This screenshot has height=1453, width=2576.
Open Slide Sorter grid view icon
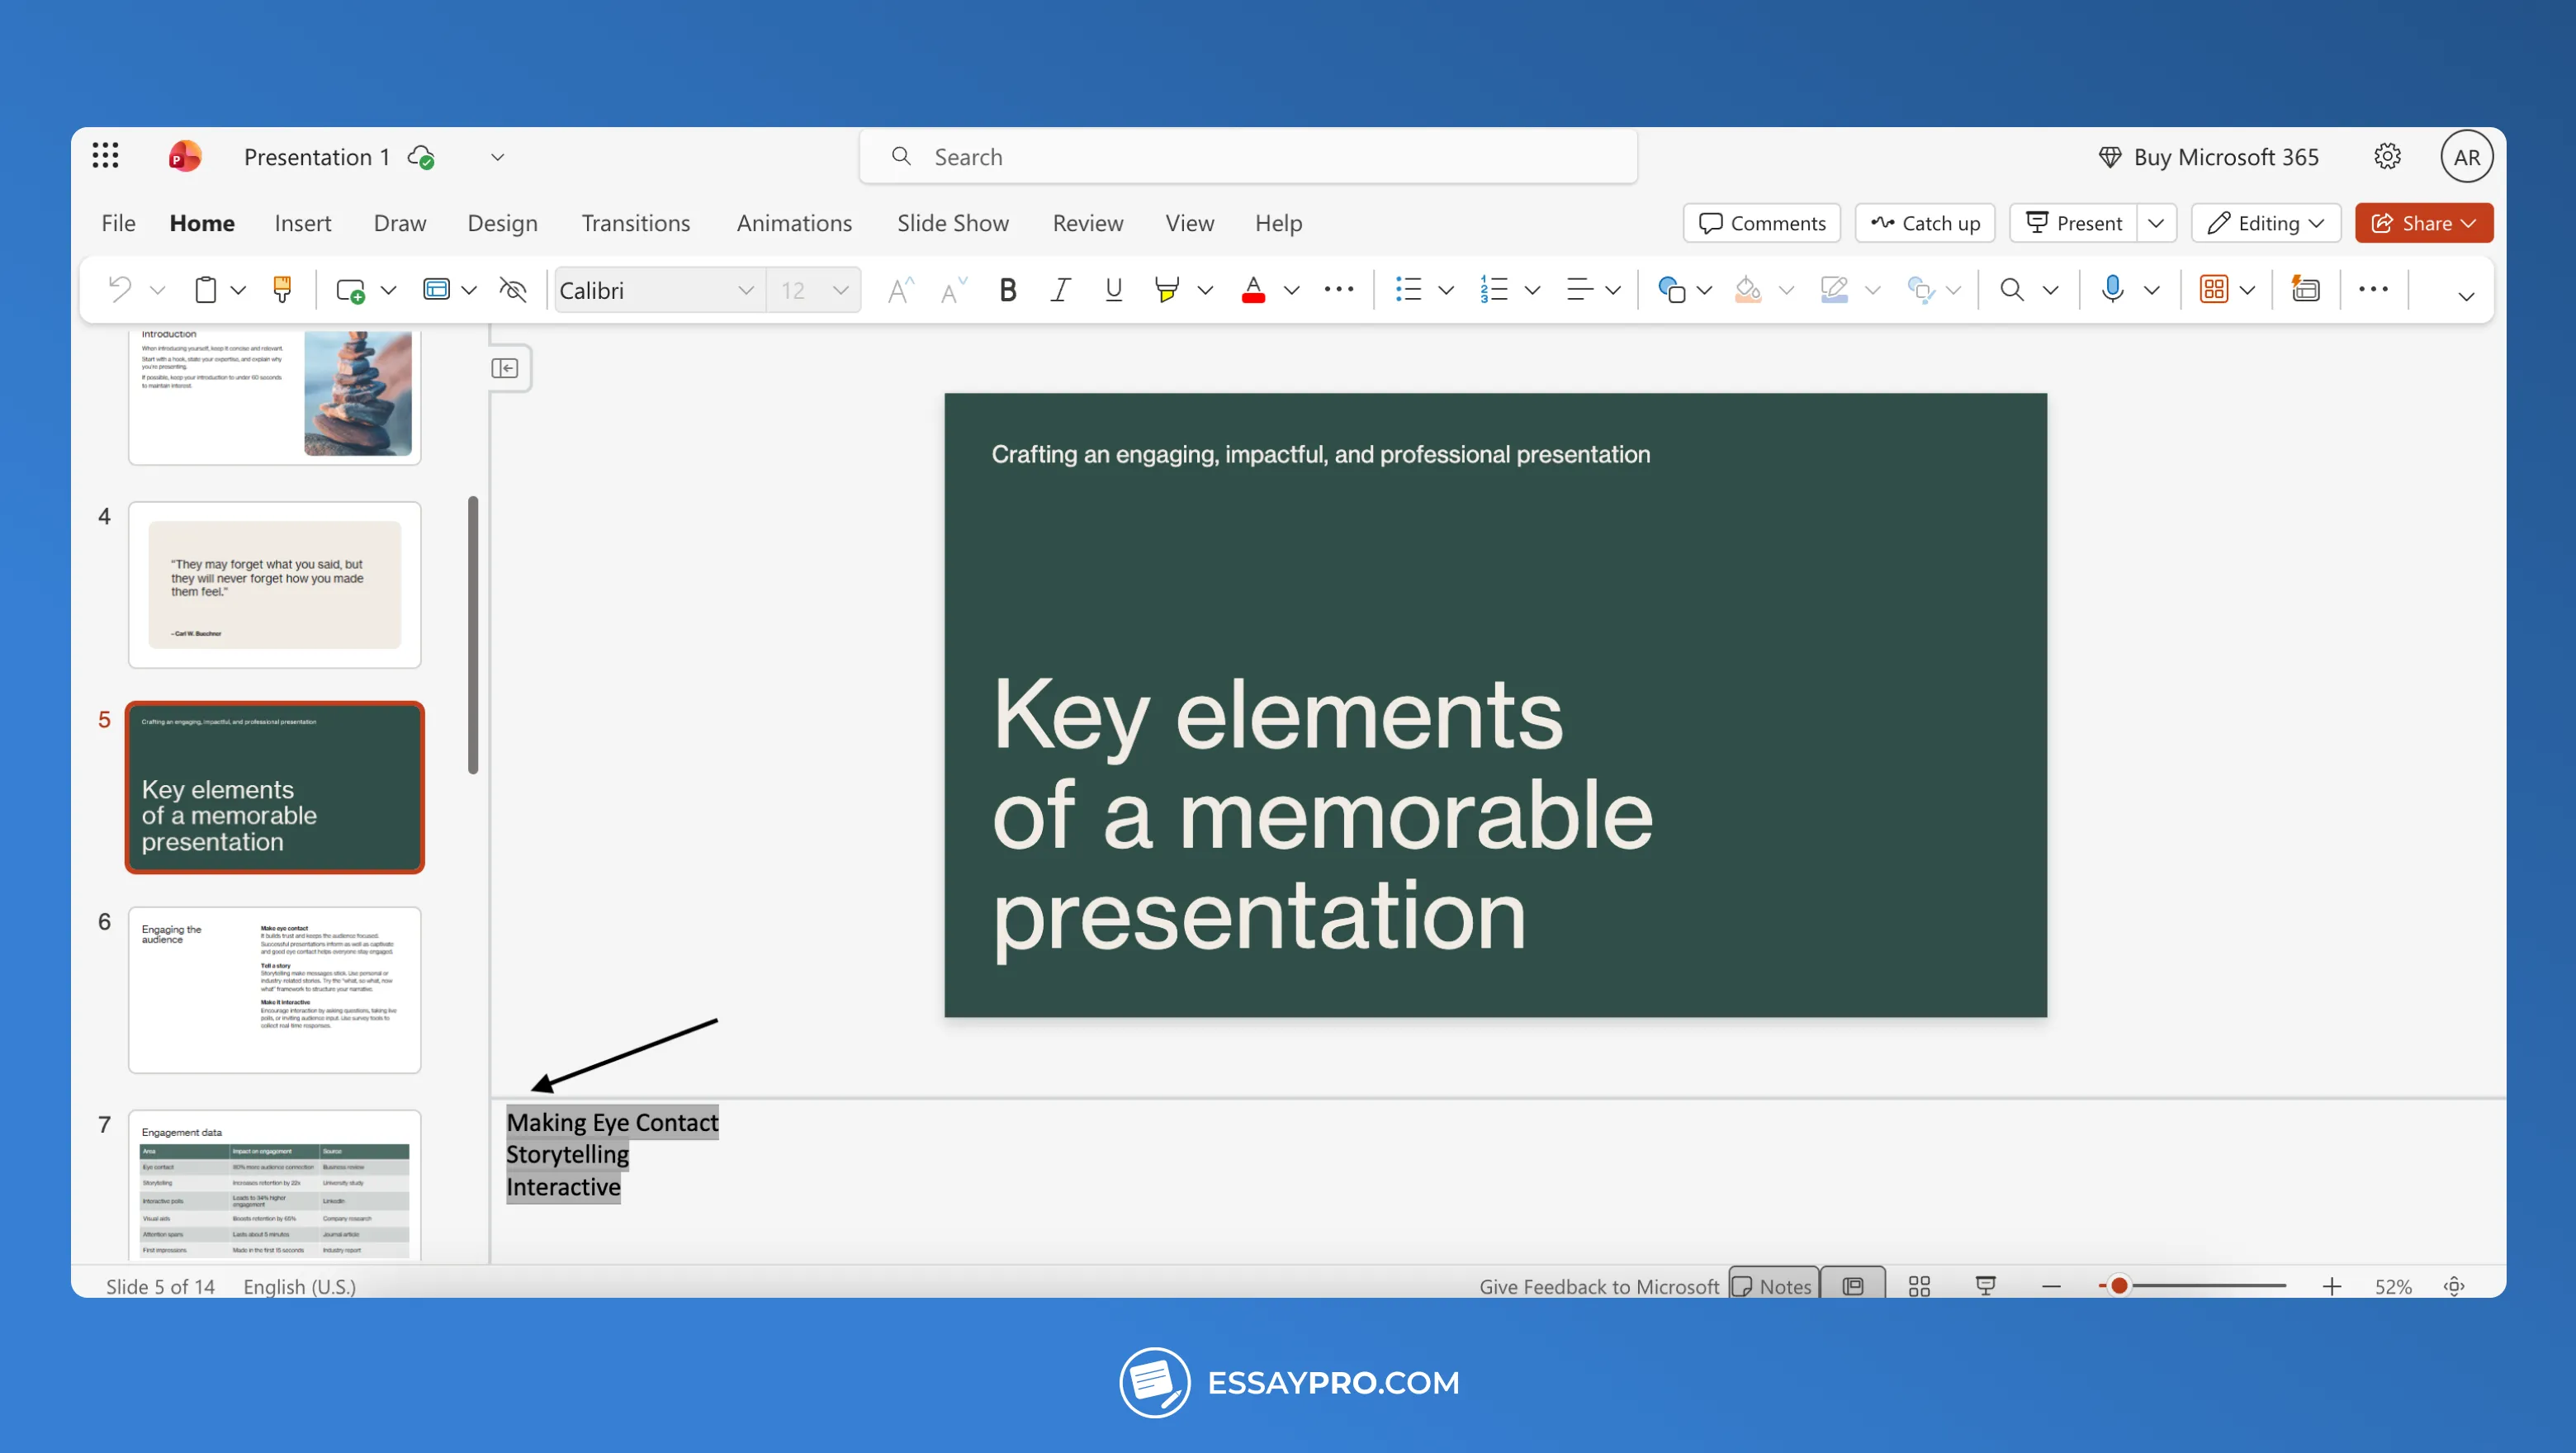click(x=1919, y=1286)
